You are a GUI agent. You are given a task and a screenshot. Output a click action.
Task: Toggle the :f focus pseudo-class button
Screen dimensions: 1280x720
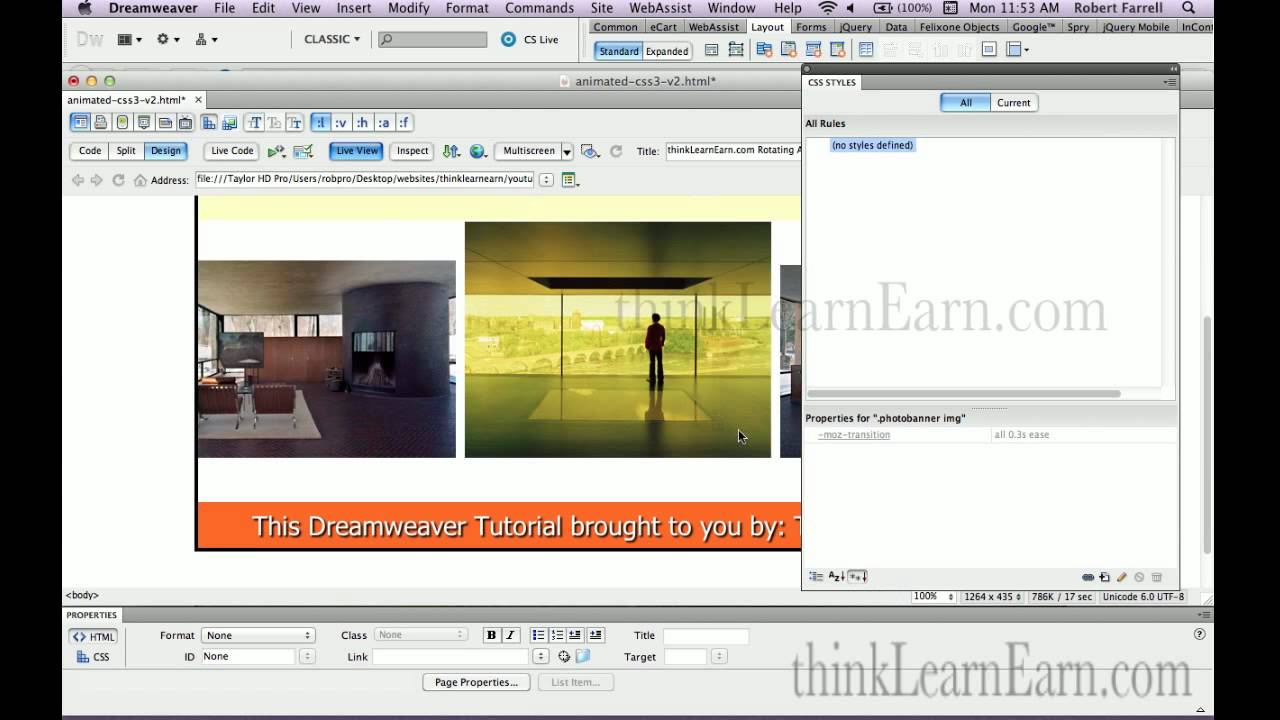[x=404, y=123]
